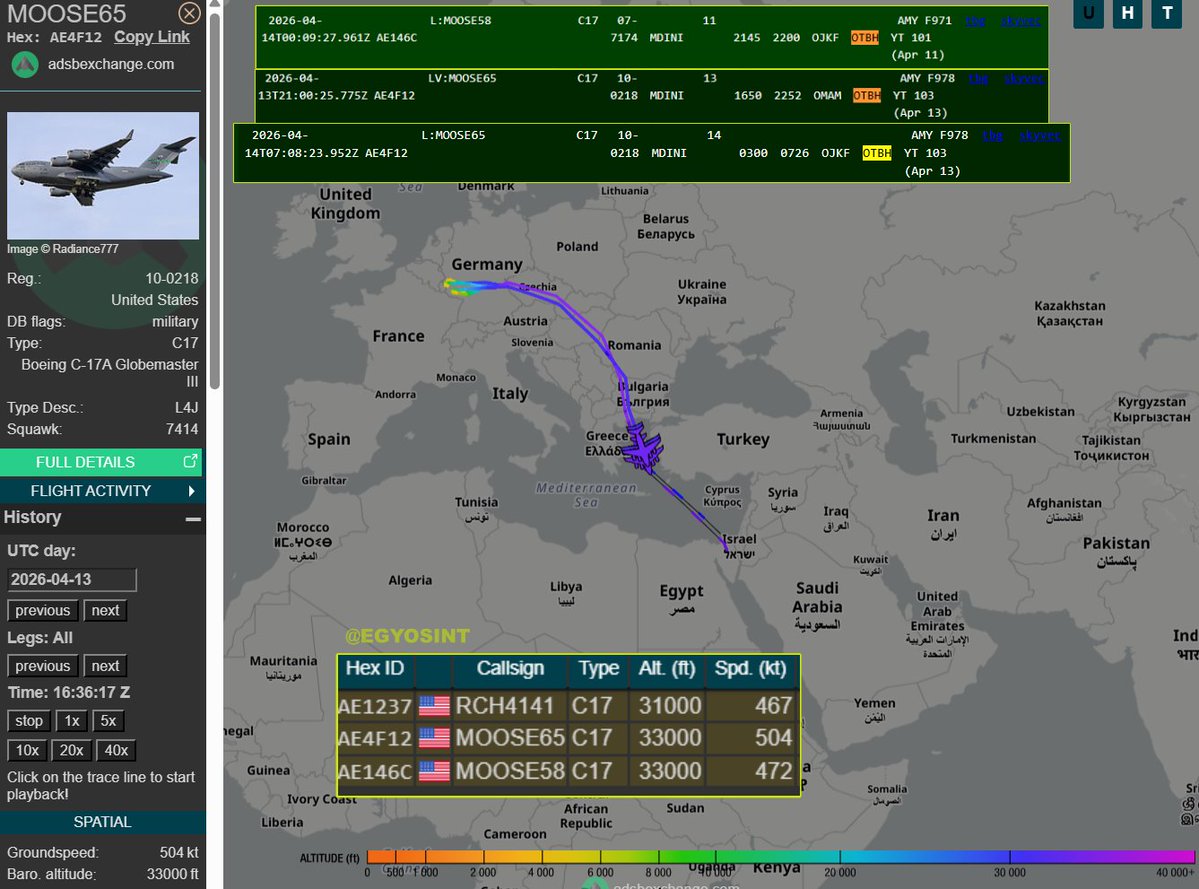Go to previous UTC day
This screenshot has height=889, width=1199.
(x=43, y=610)
